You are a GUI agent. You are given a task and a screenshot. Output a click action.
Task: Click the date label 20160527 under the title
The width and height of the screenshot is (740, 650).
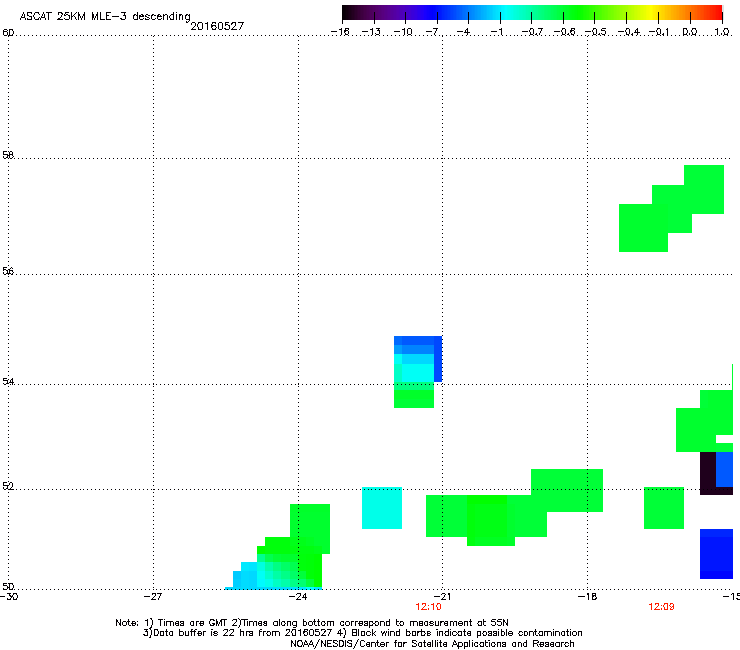217,26
